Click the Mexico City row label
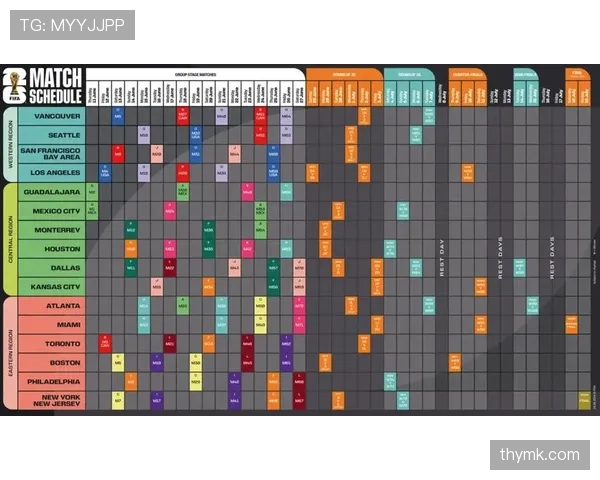This screenshot has width=600, height=480. point(52,211)
